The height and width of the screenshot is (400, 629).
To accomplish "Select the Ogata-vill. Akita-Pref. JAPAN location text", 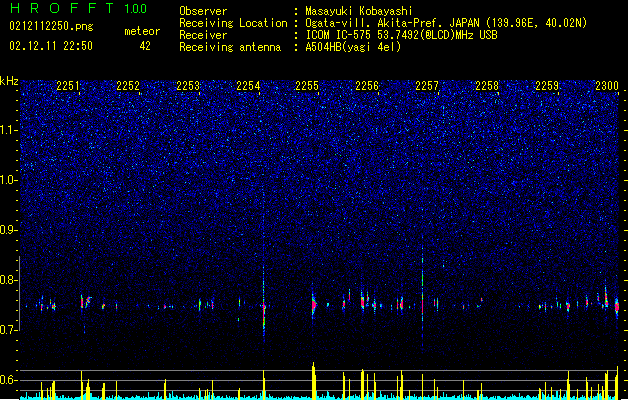I will click(446, 23).
